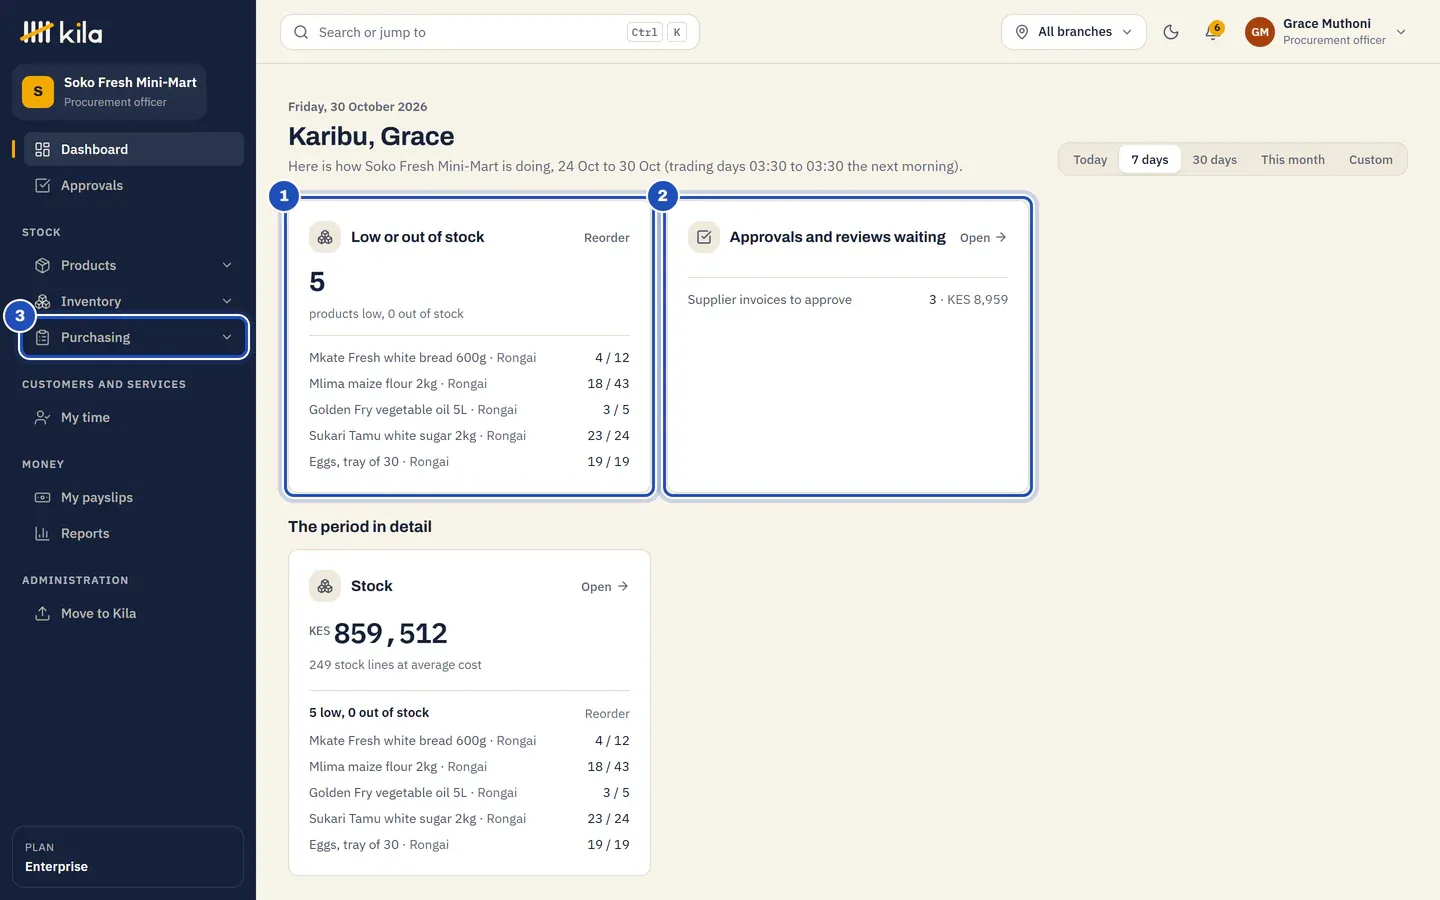Click the KES 859,512 stock value

point(378,634)
